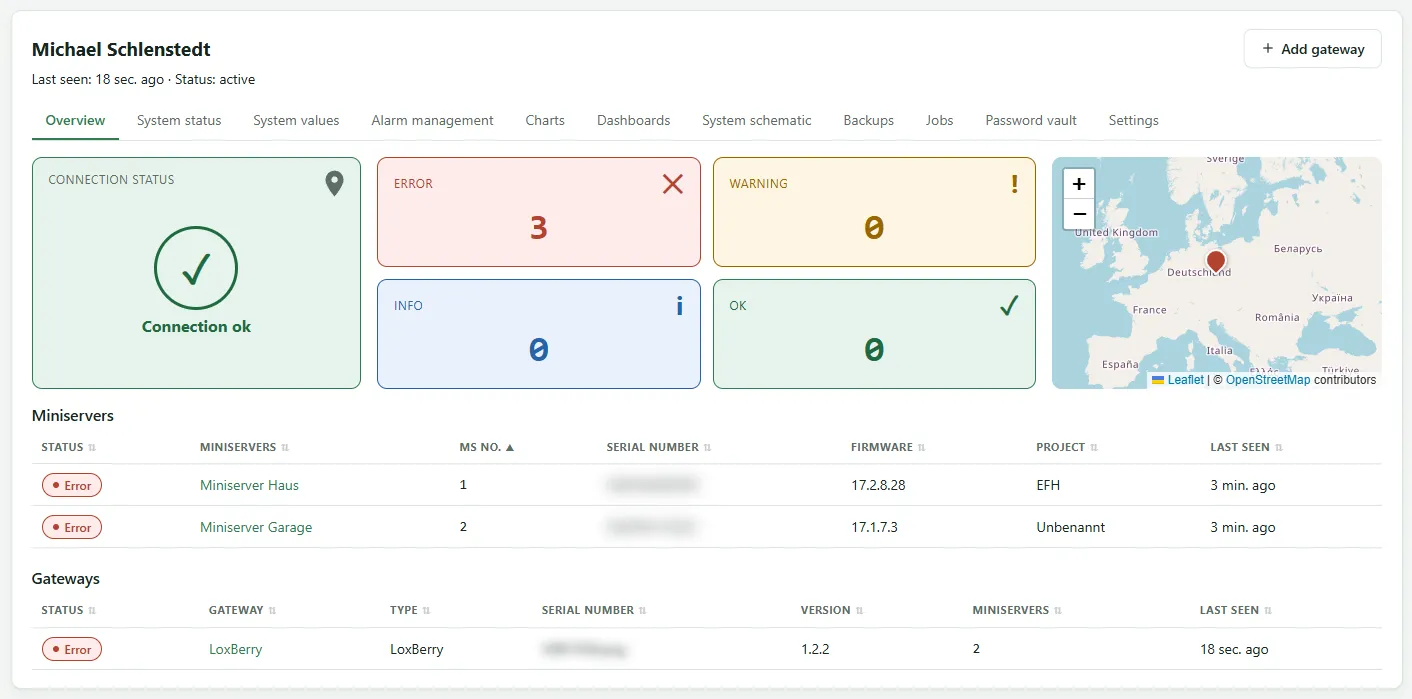Click project name Unbenannt
This screenshot has width=1412, height=699.
[x=1071, y=527]
